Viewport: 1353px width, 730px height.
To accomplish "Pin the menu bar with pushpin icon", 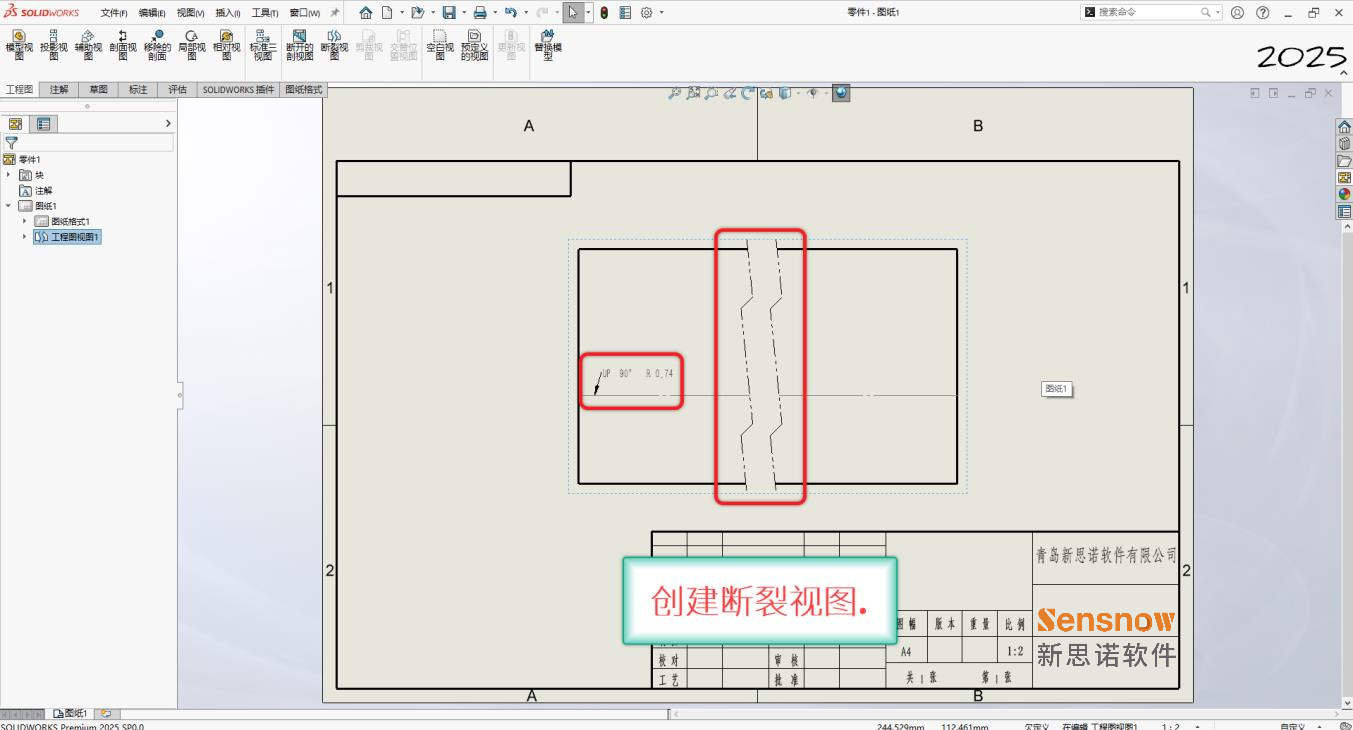I will pyautogui.click(x=335, y=13).
